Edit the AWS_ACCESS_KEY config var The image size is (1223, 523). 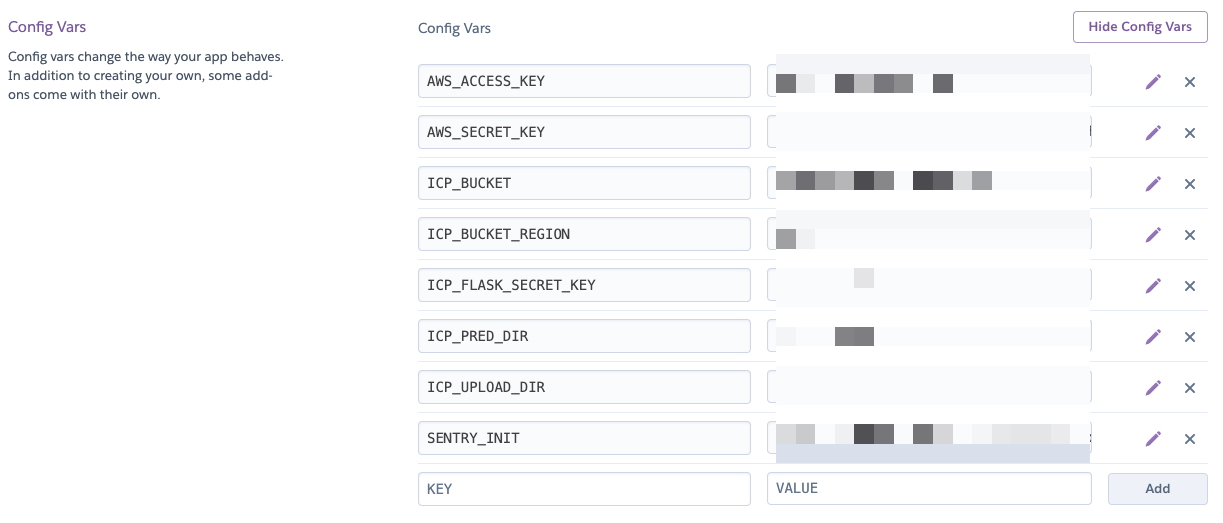point(1153,82)
